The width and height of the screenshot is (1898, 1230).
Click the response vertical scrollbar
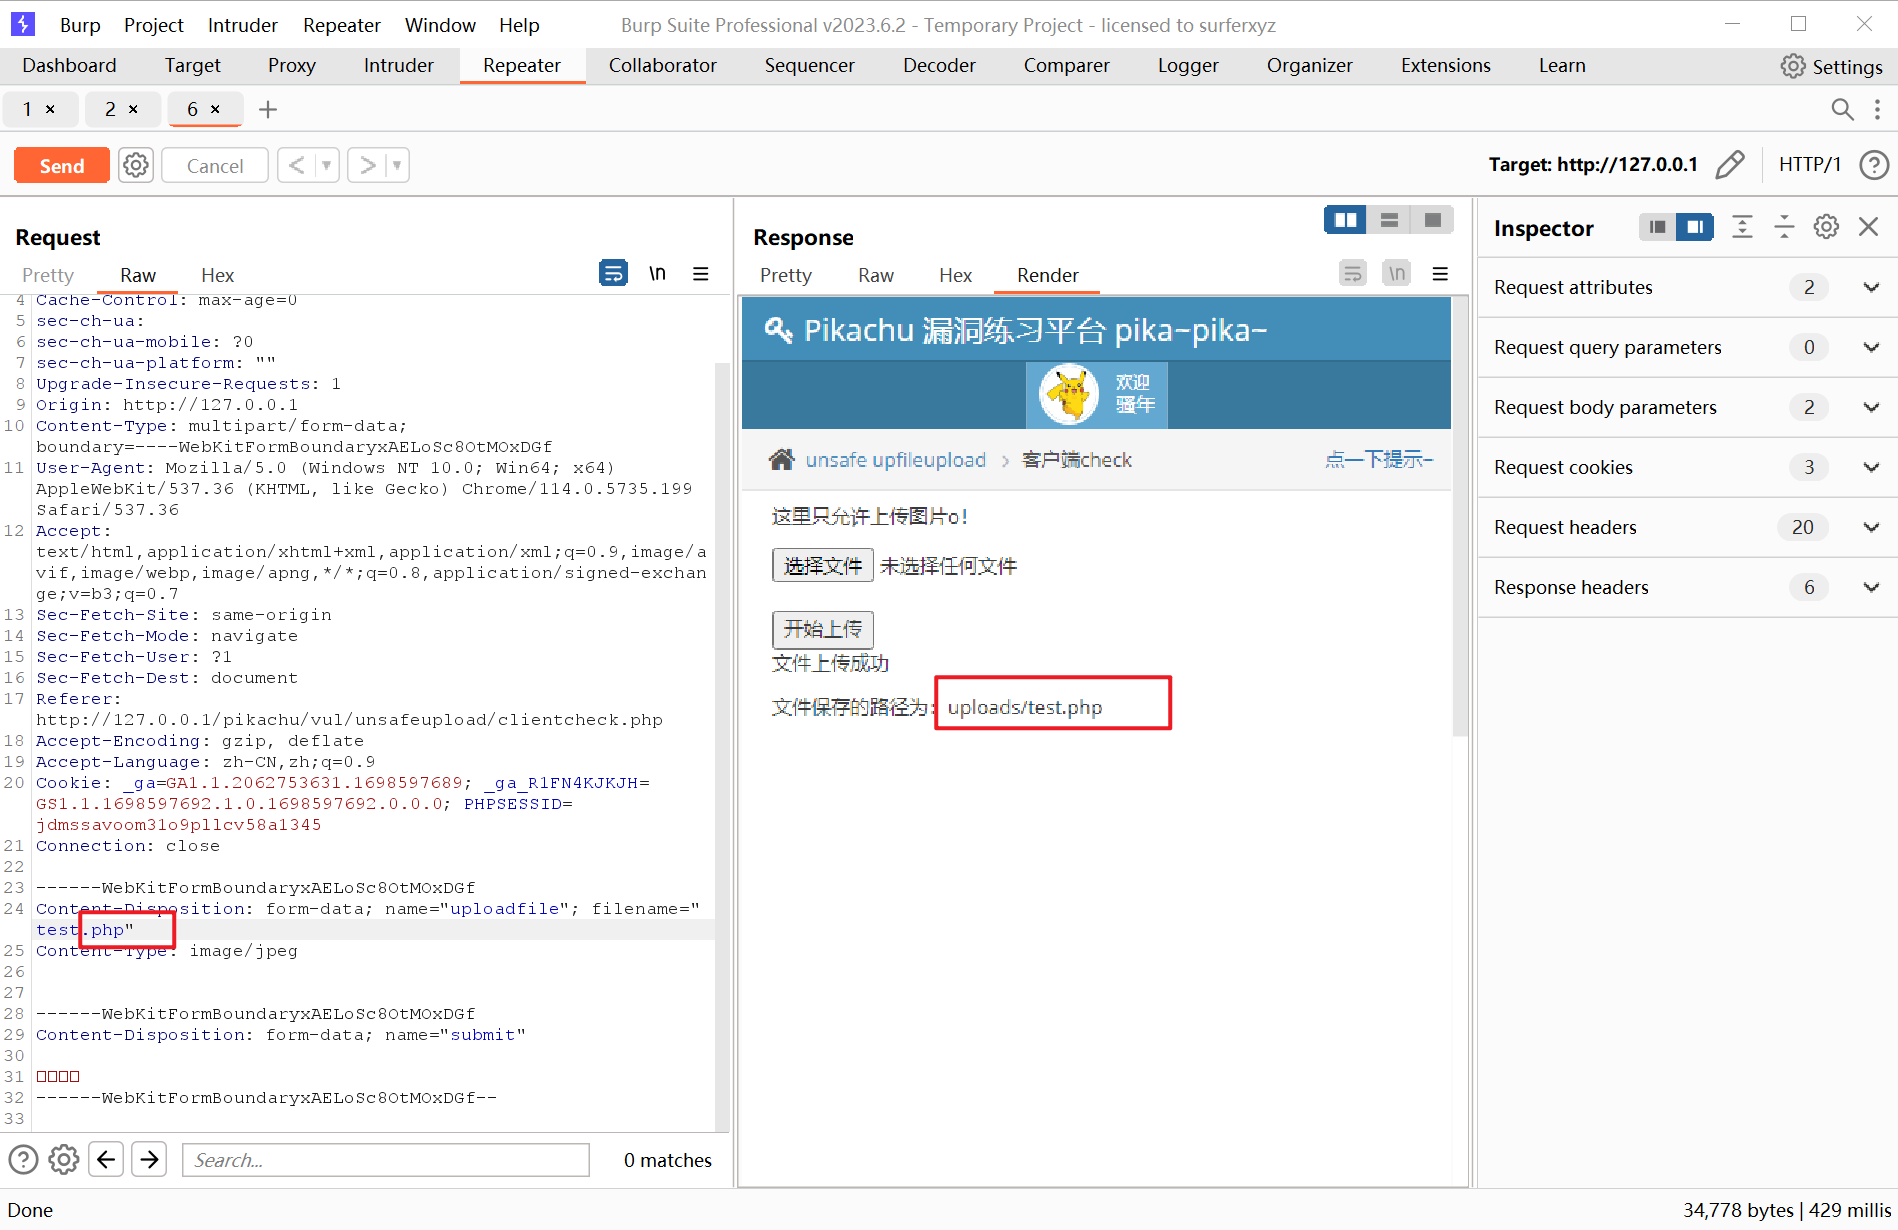coord(1459,520)
